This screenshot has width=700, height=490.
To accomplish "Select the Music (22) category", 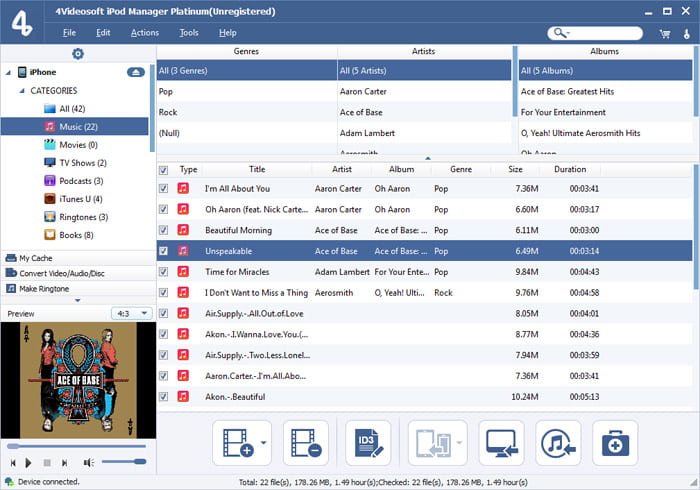I will (x=75, y=127).
